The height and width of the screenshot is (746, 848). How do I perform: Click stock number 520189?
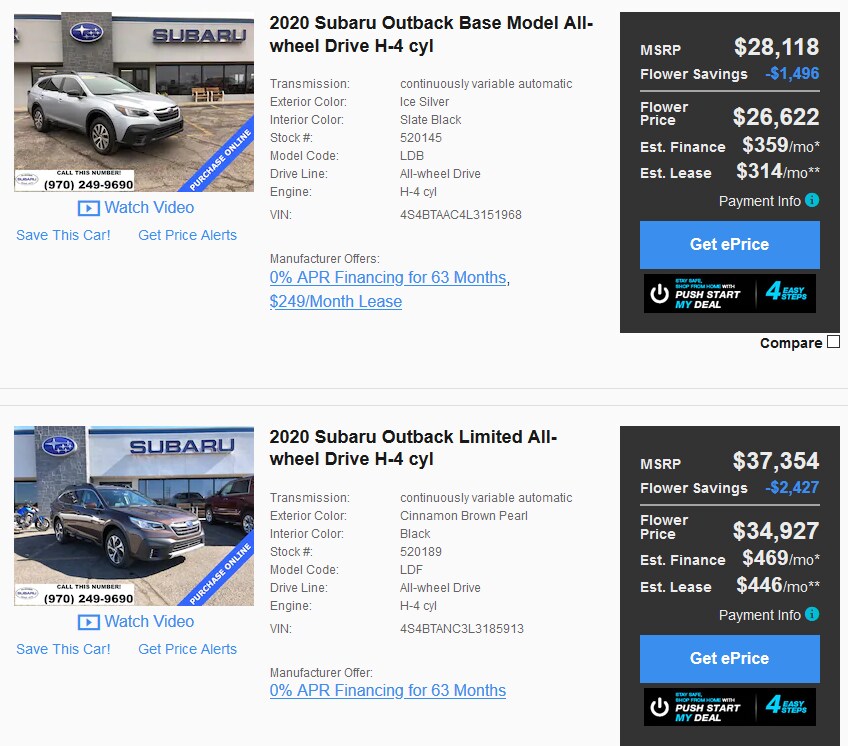coord(421,552)
